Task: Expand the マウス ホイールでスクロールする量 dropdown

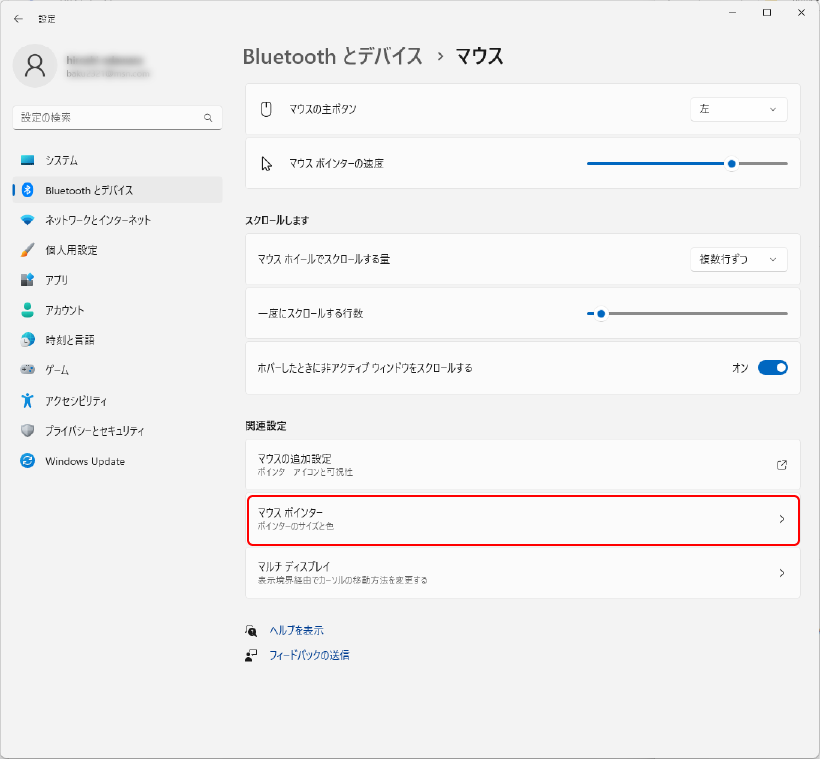Action: coord(738,259)
